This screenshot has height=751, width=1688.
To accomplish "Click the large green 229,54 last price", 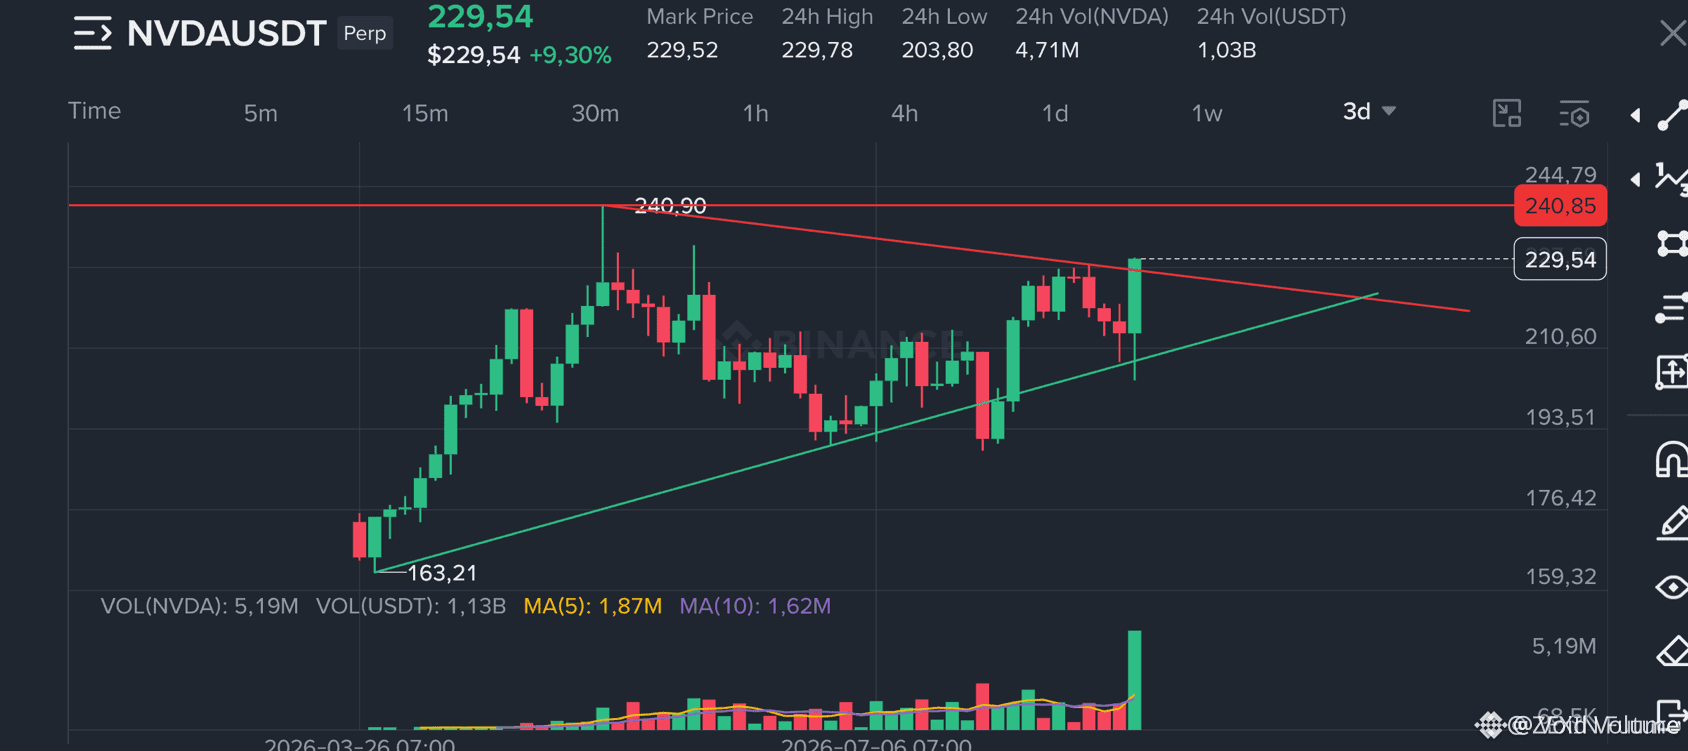I will (x=480, y=17).
